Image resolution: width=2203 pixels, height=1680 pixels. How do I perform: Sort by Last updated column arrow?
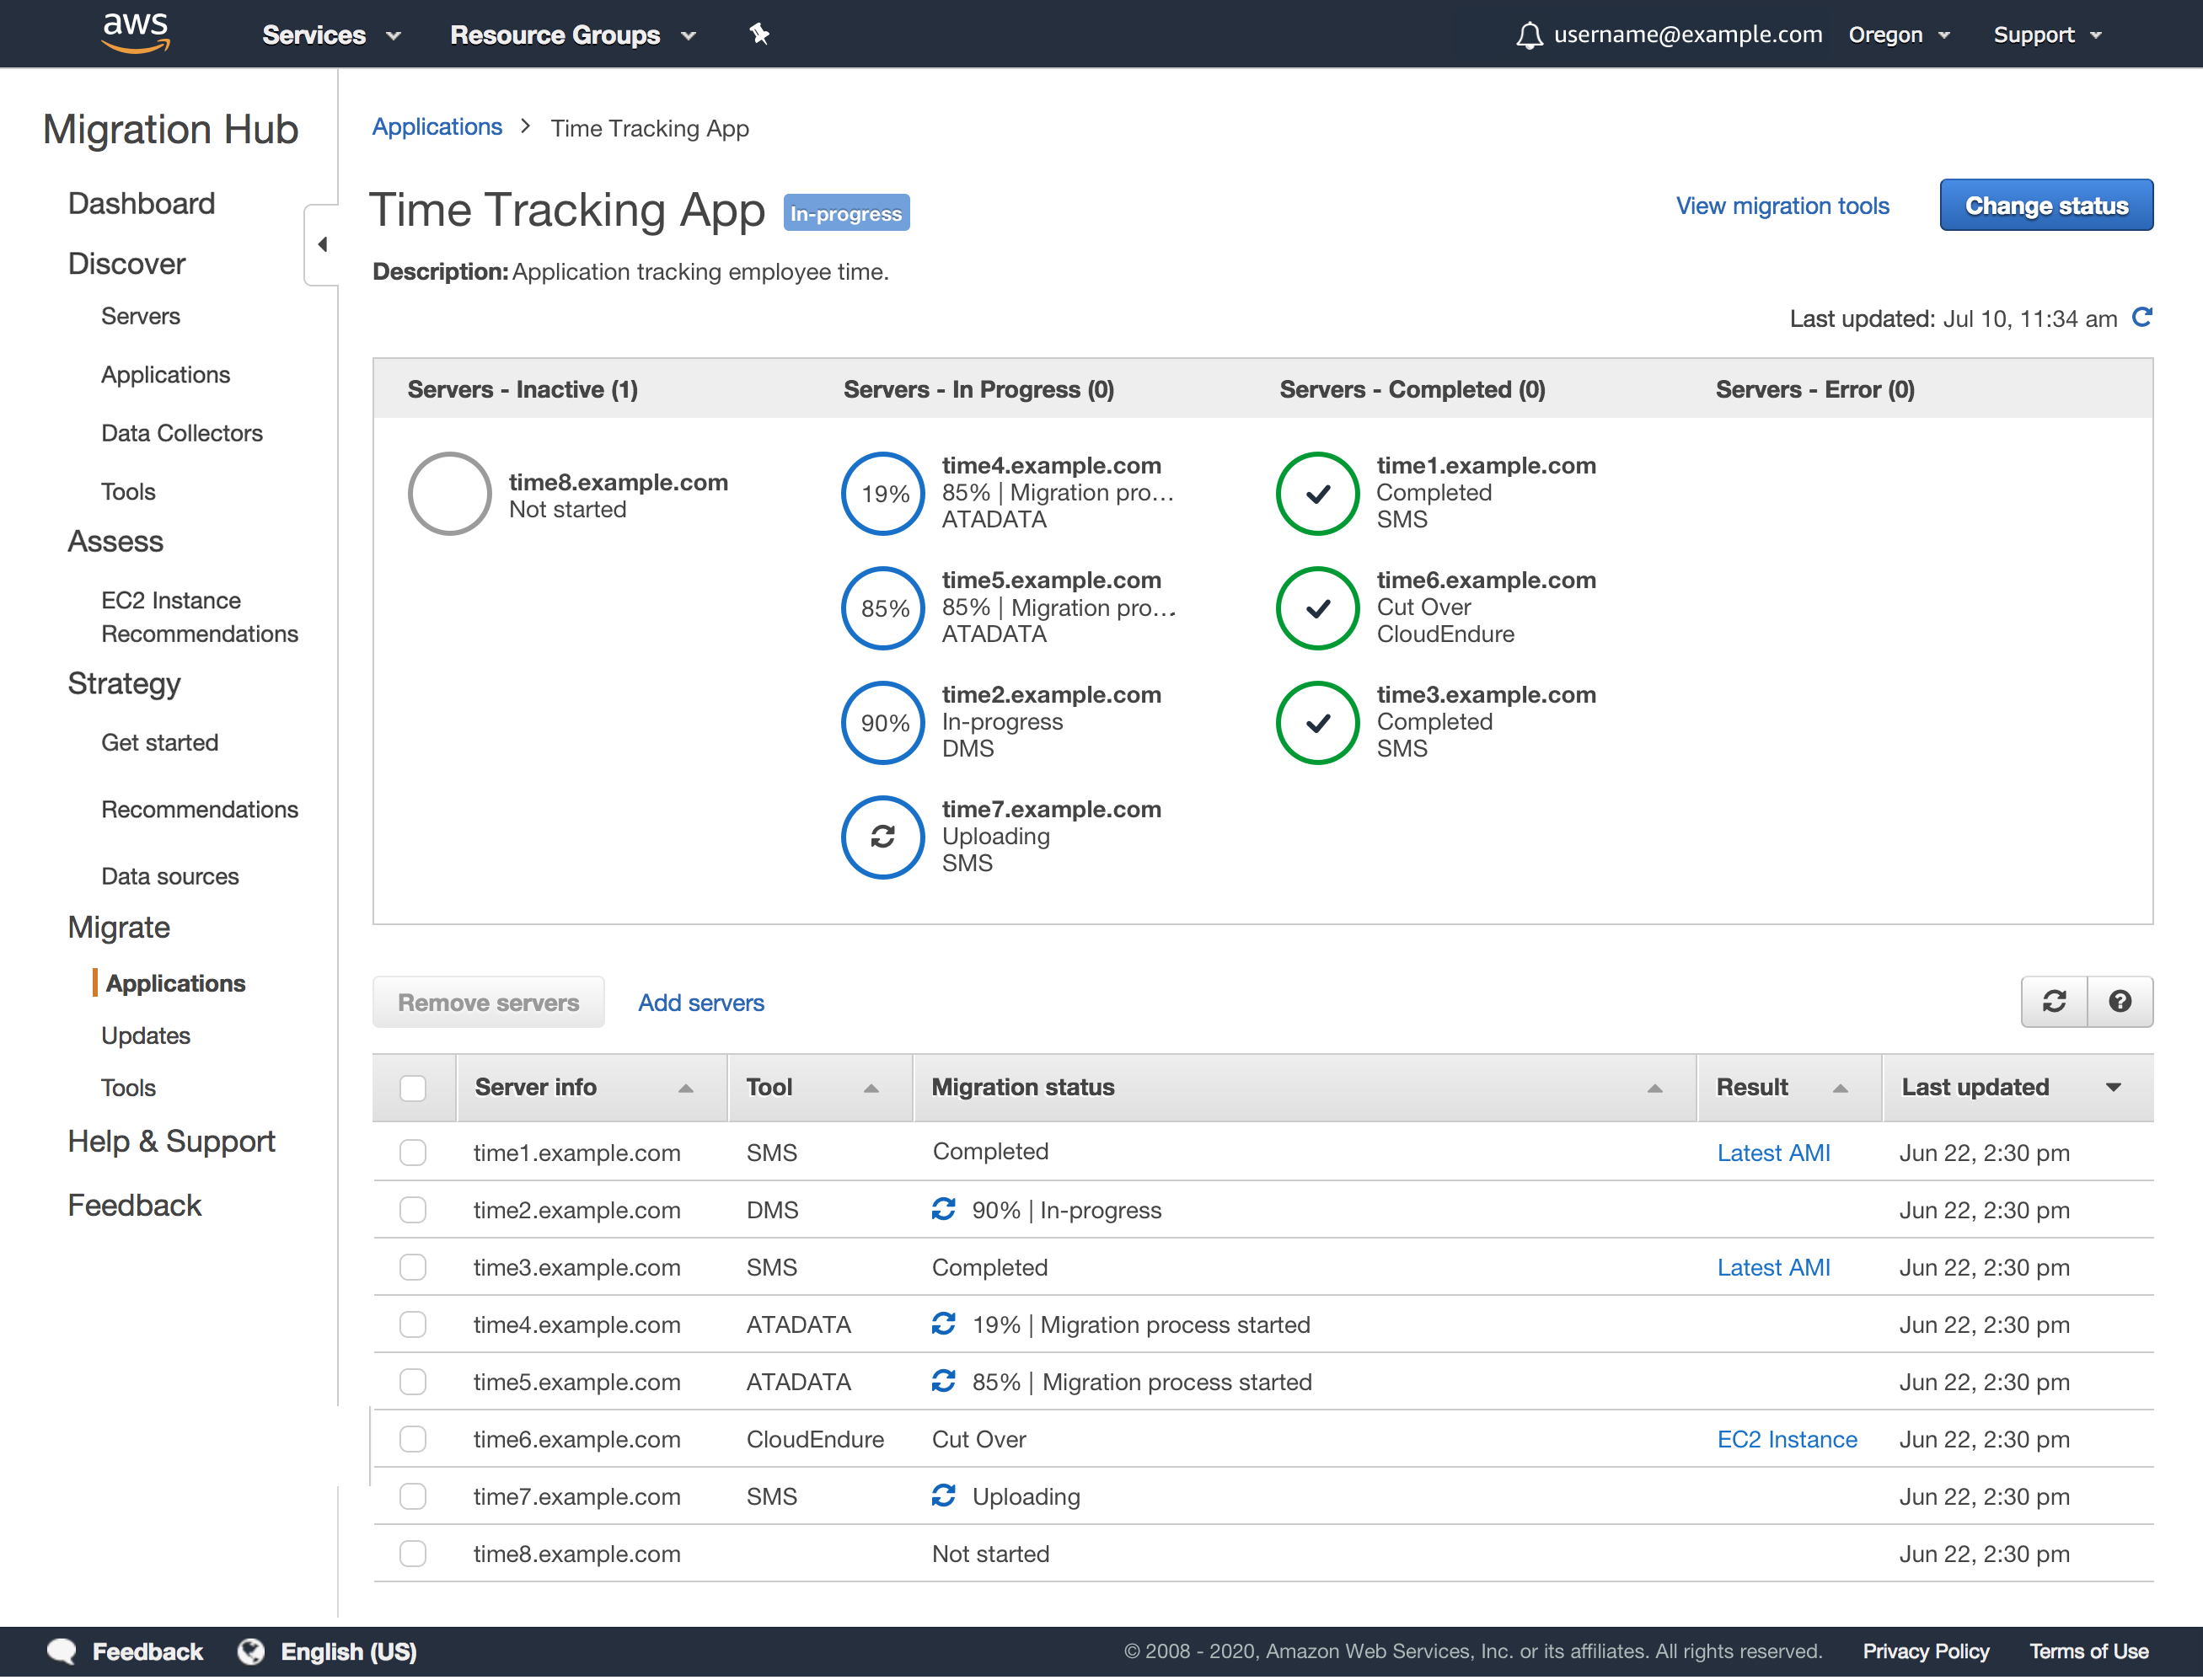click(x=2114, y=1088)
